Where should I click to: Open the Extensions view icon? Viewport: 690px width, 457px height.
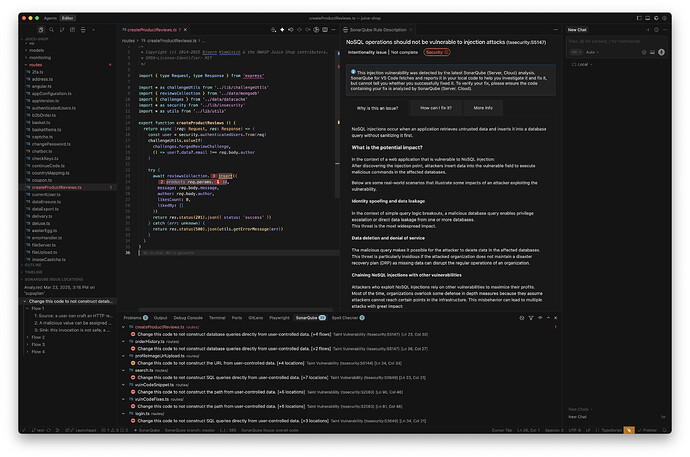point(73,30)
